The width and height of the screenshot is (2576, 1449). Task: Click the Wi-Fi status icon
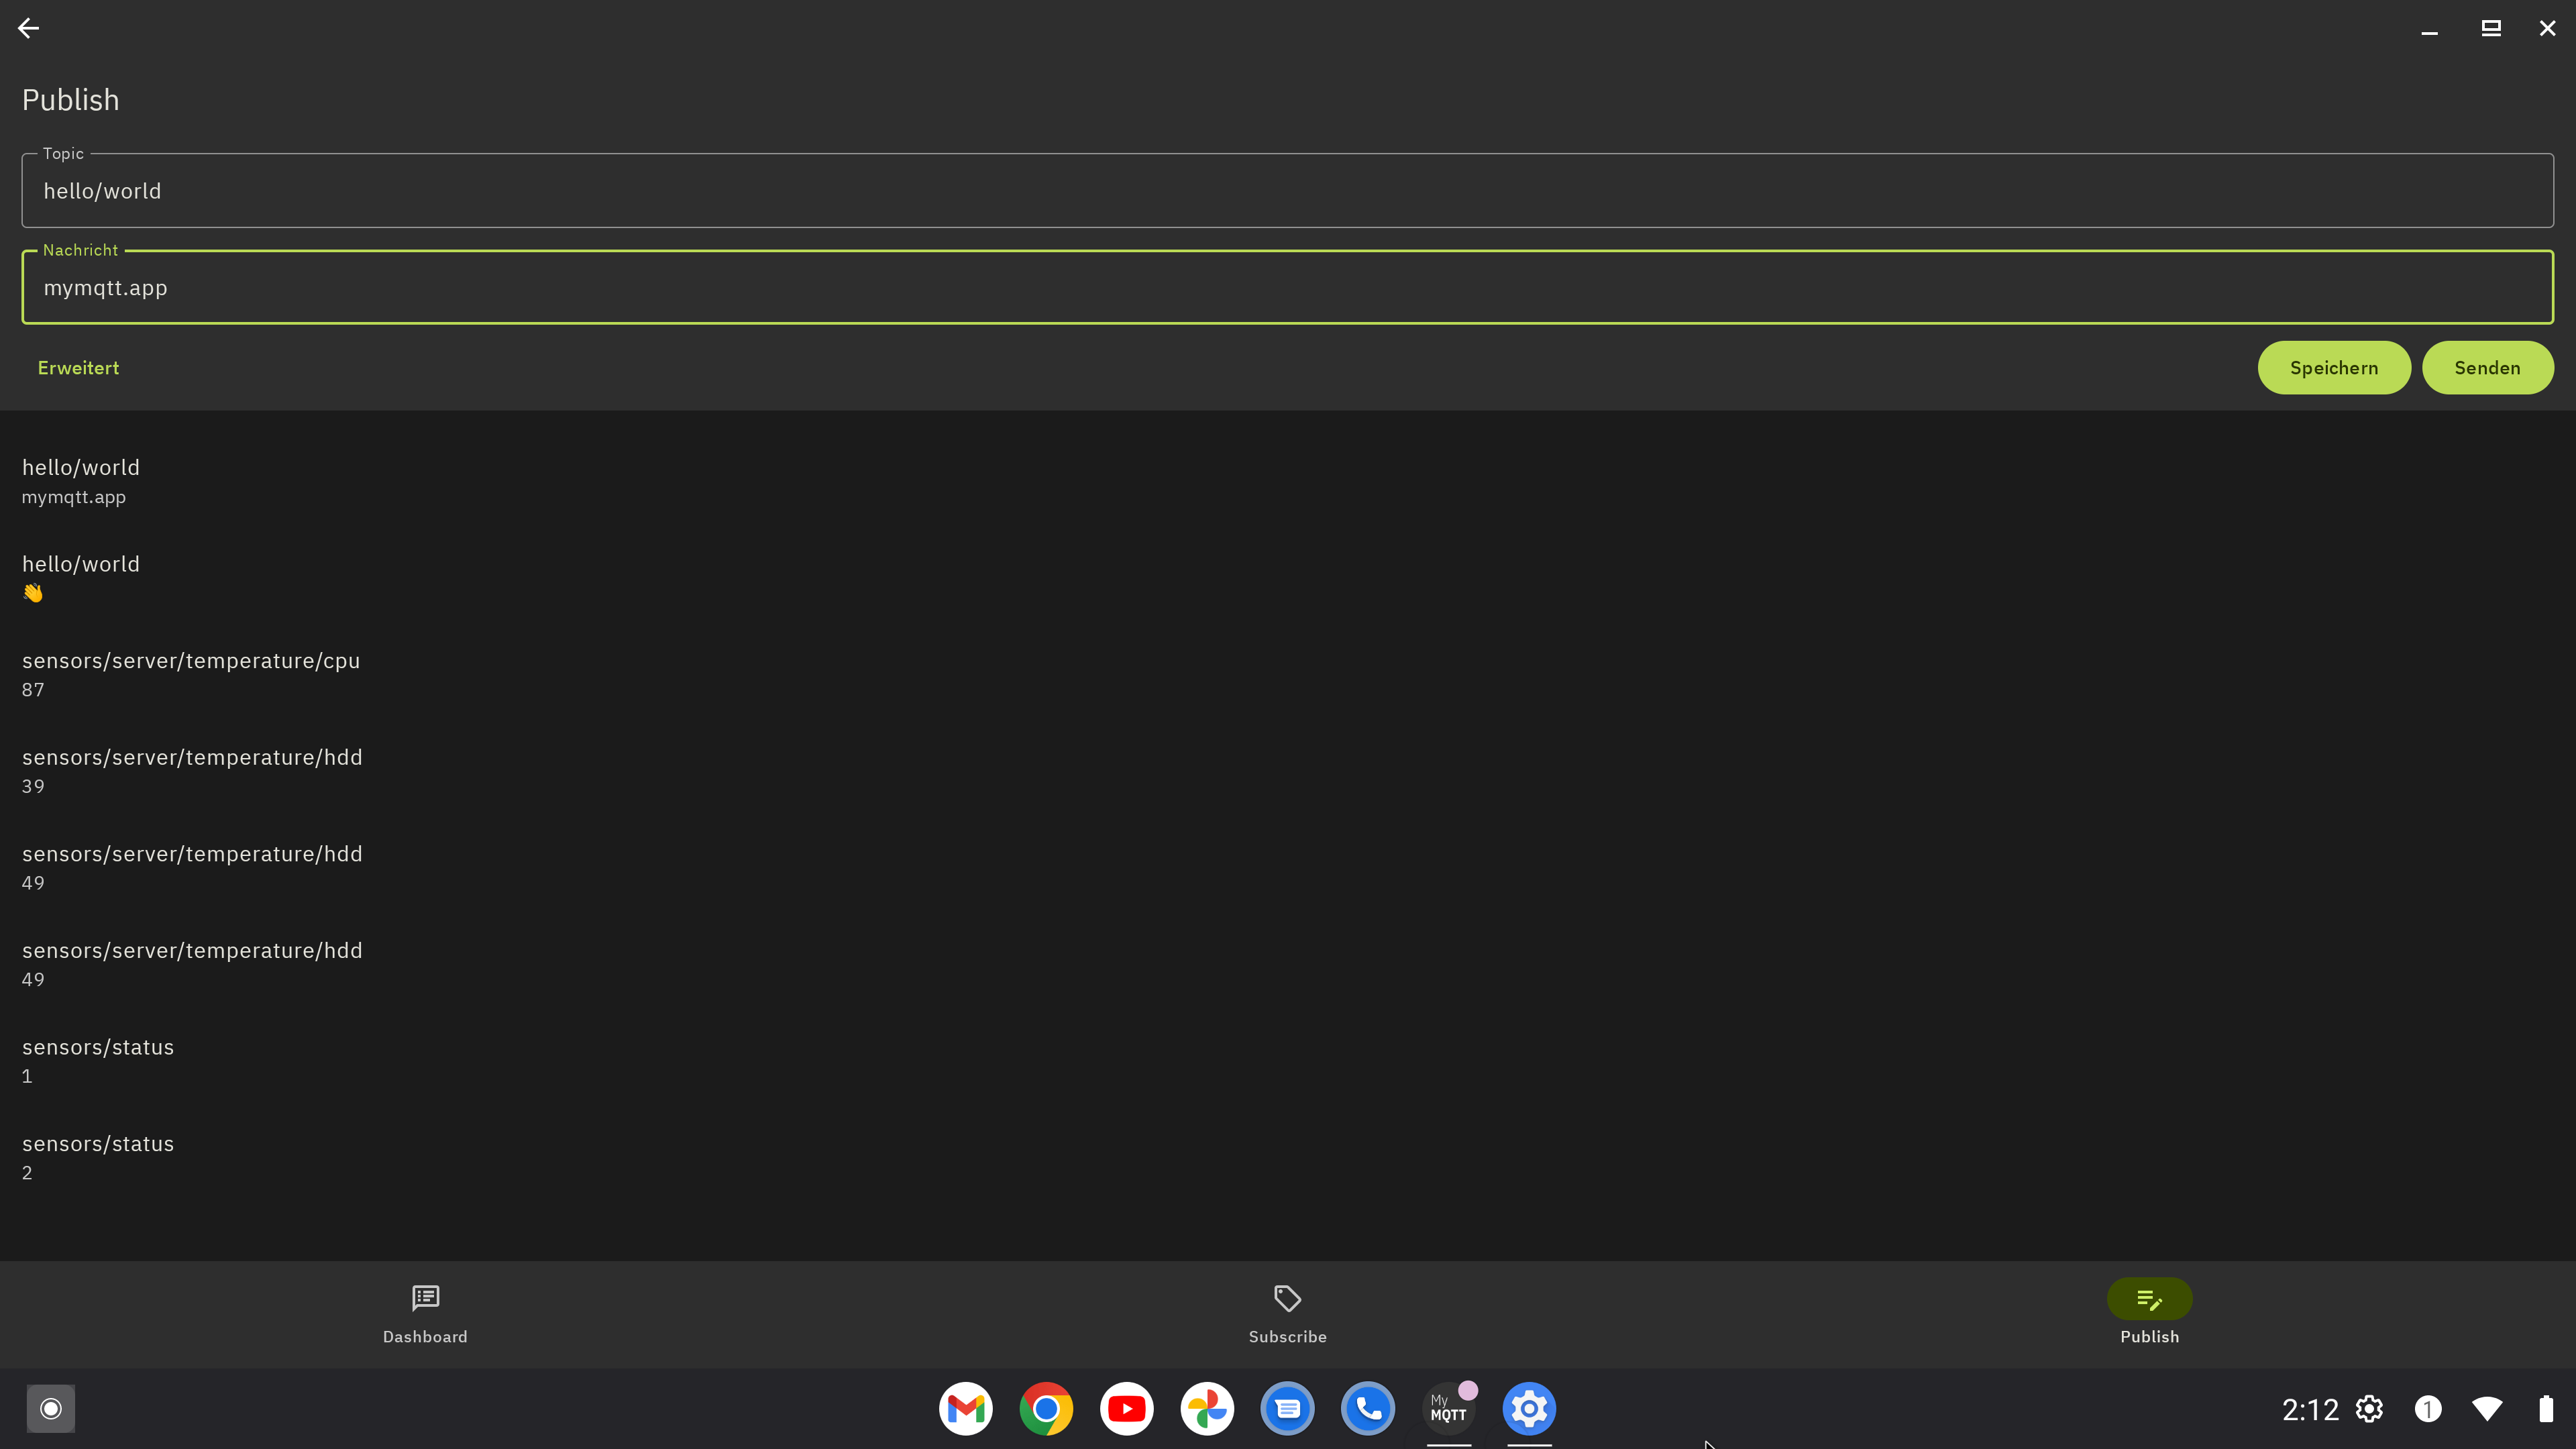point(2487,1408)
